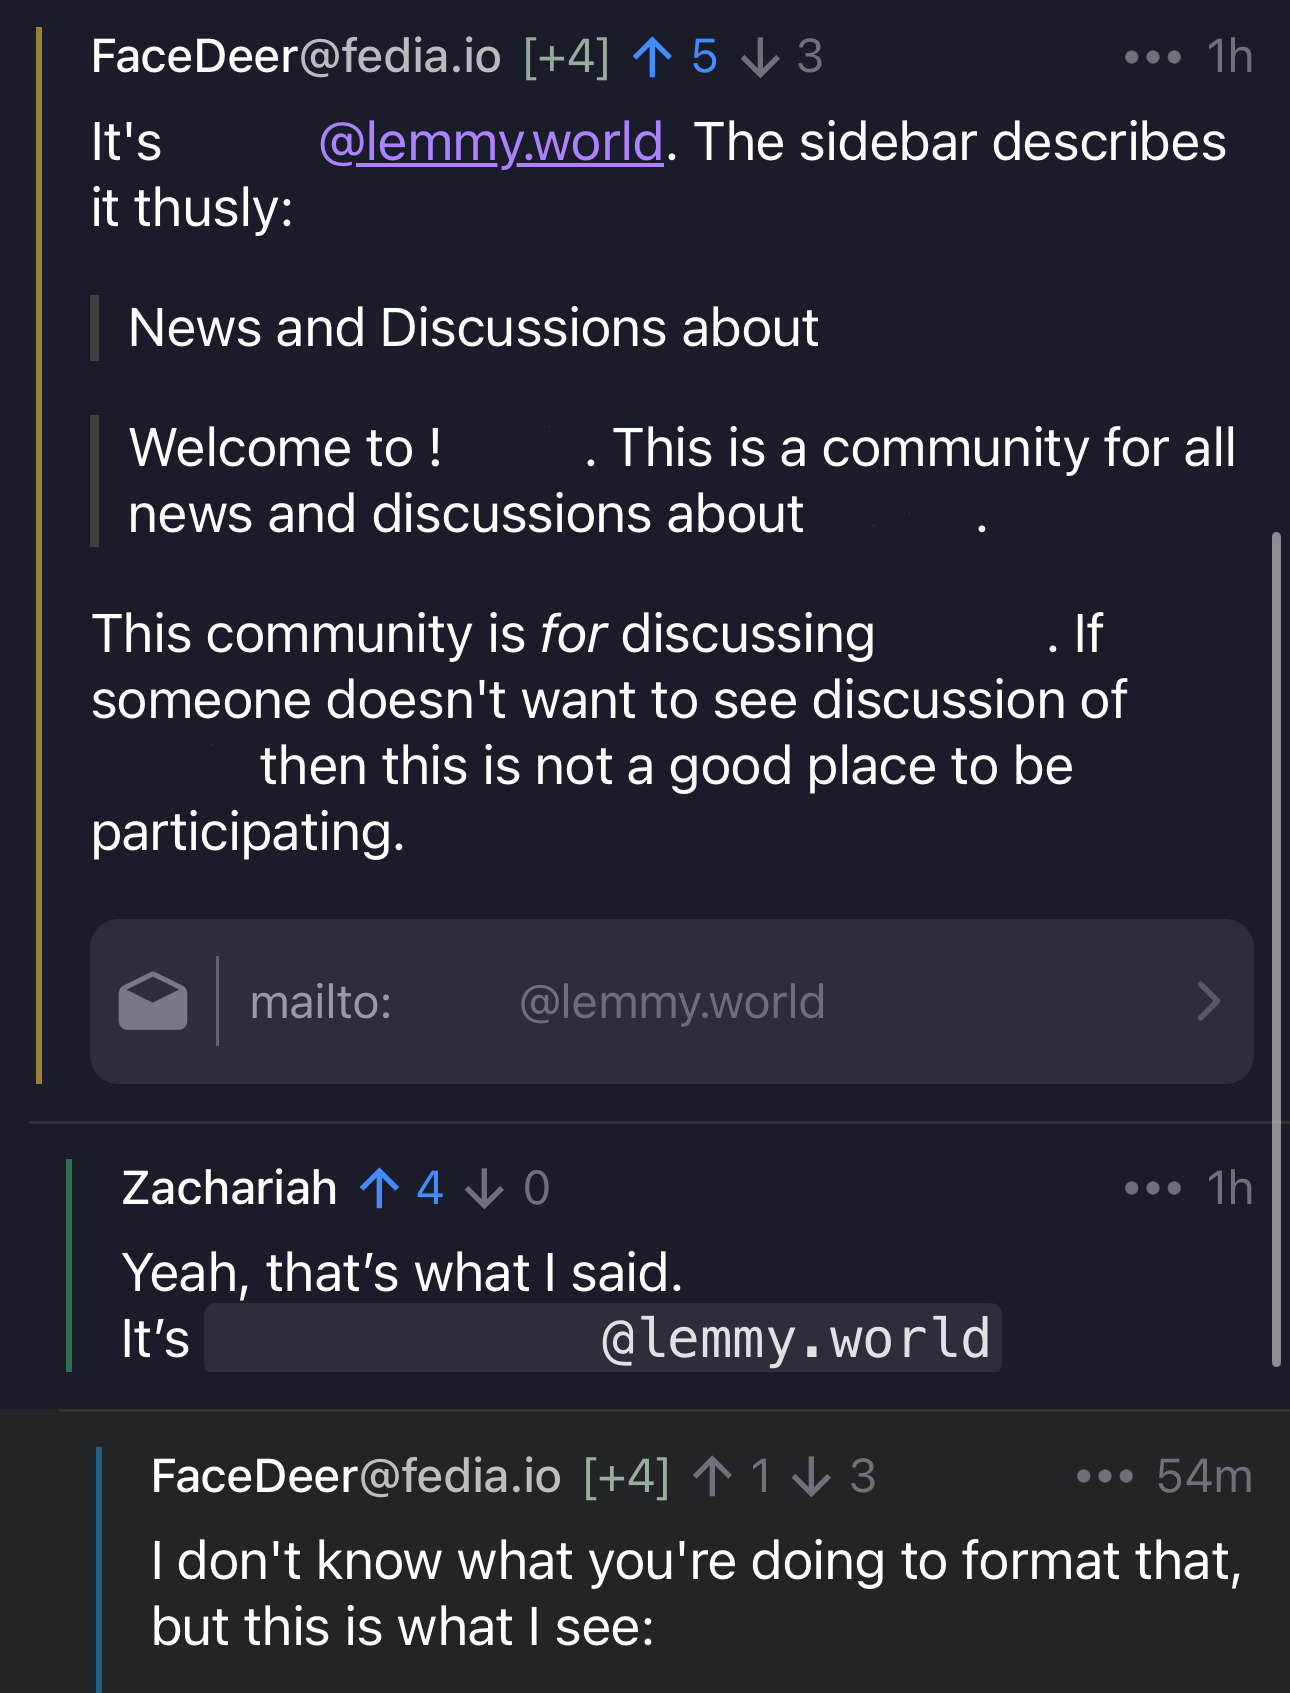
Task: Upvote FaceDeer's 54m reply
Action: click(713, 1476)
